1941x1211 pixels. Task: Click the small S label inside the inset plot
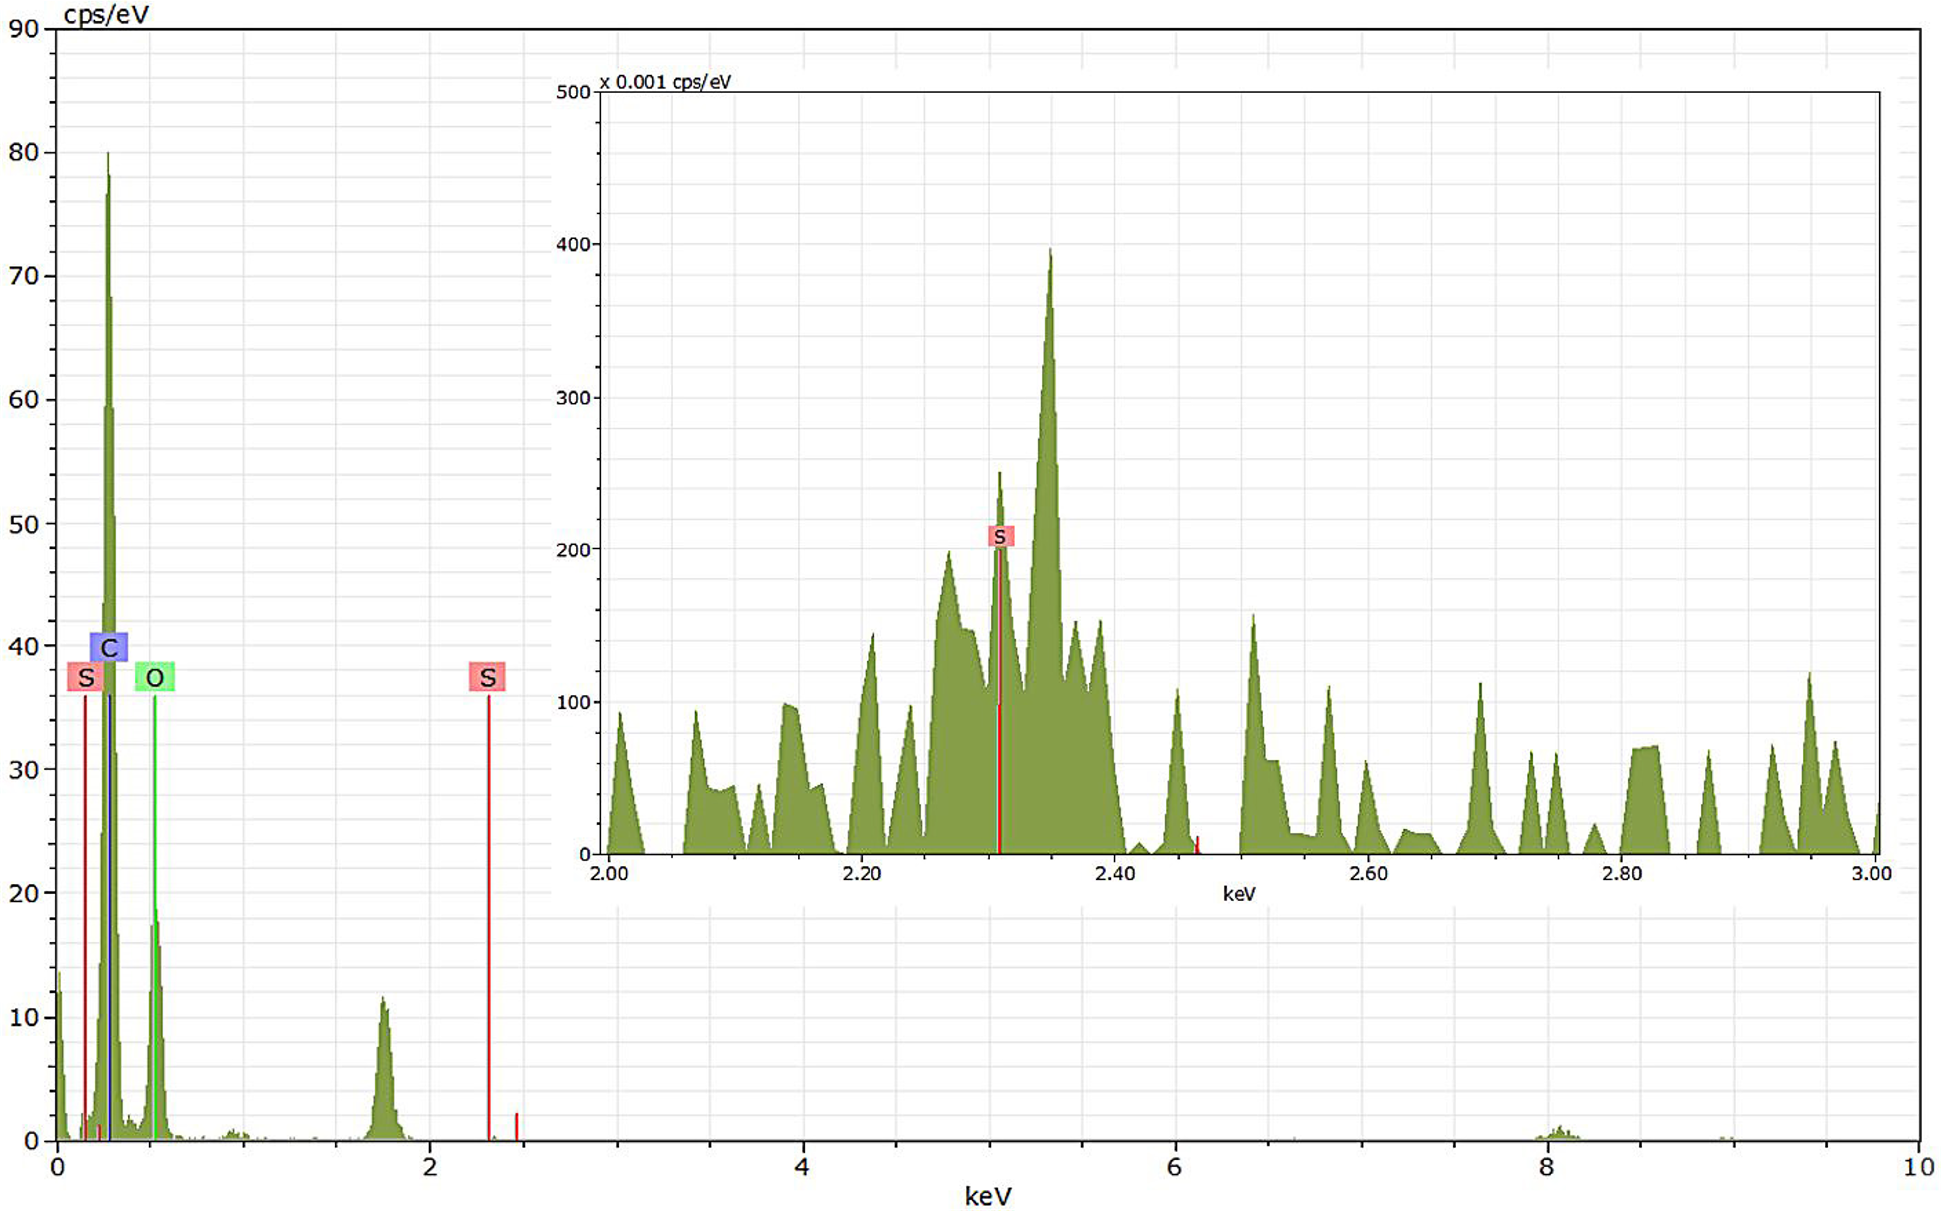coord(1000,537)
